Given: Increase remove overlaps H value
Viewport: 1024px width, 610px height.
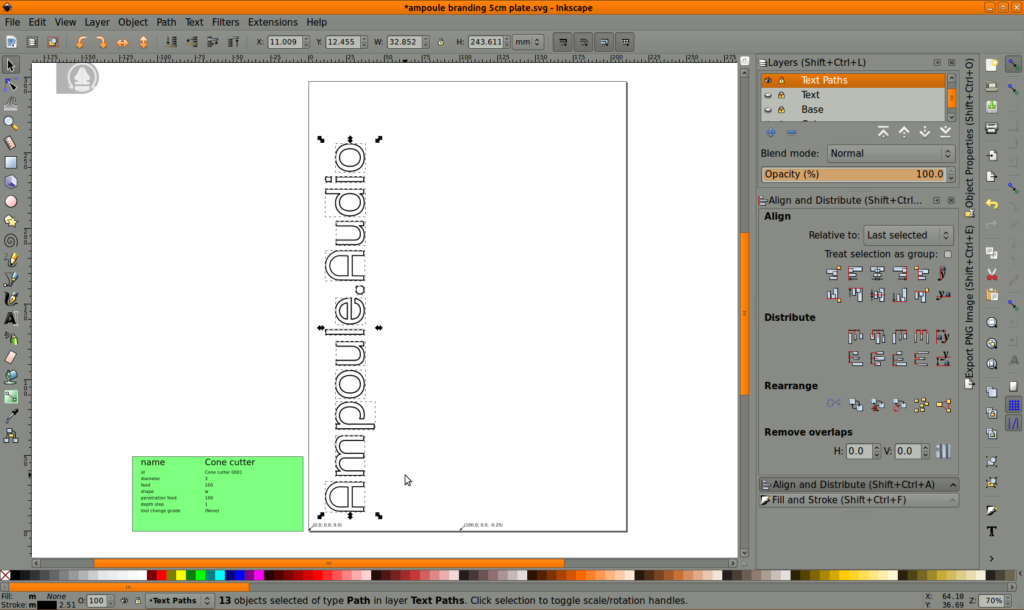Looking at the screenshot, I should [876, 448].
